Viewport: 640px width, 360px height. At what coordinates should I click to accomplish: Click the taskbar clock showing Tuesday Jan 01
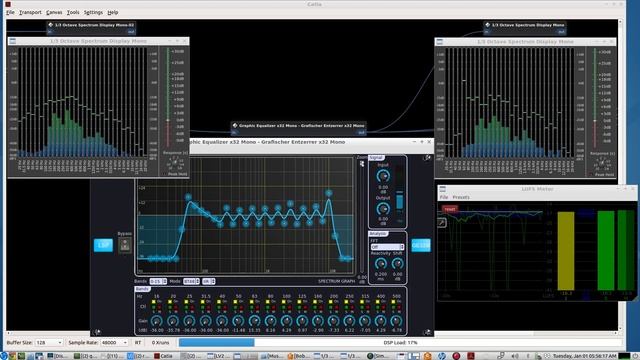point(584,356)
